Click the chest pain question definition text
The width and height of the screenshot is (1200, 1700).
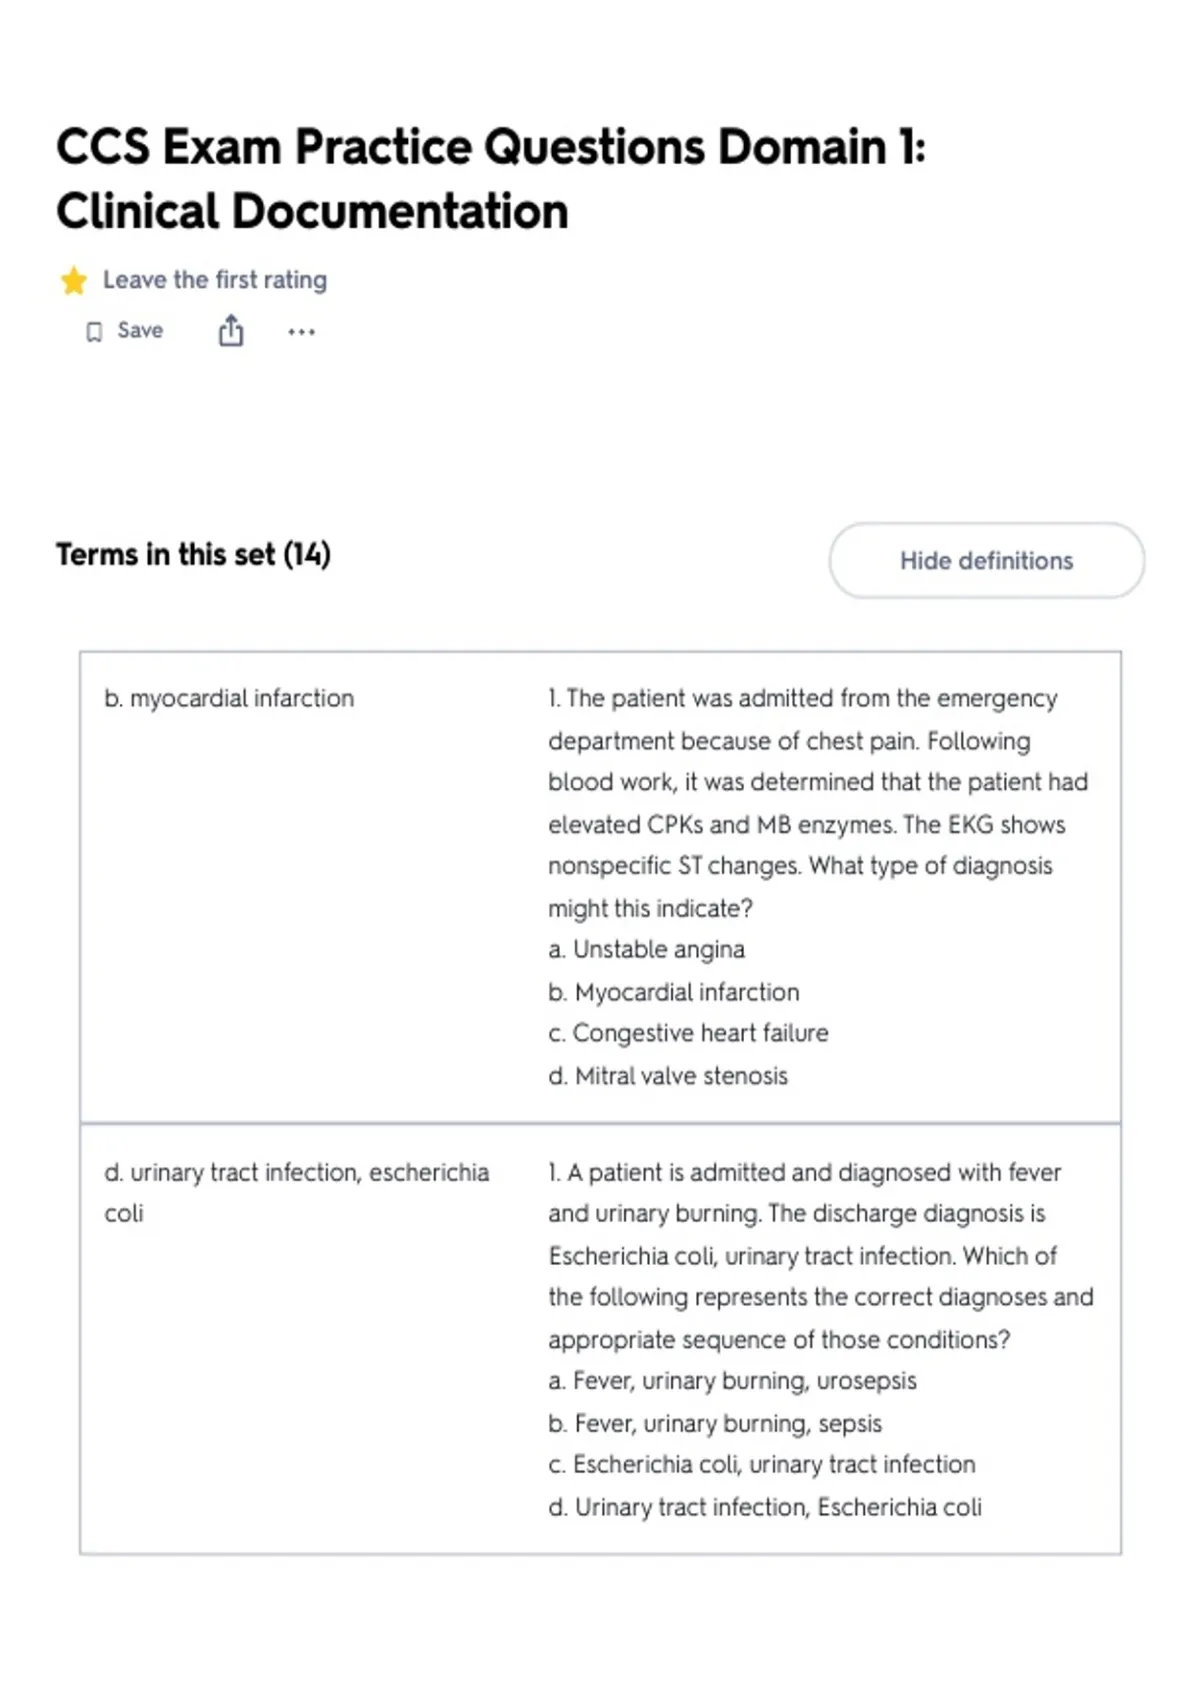(x=818, y=803)
